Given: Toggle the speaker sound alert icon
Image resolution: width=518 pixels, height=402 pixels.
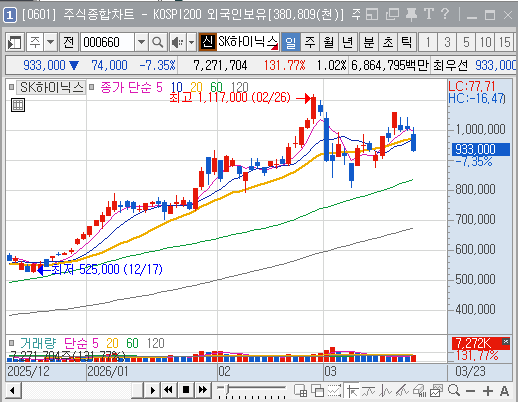Looking at the screenshot, I should (x=178, y=42).
